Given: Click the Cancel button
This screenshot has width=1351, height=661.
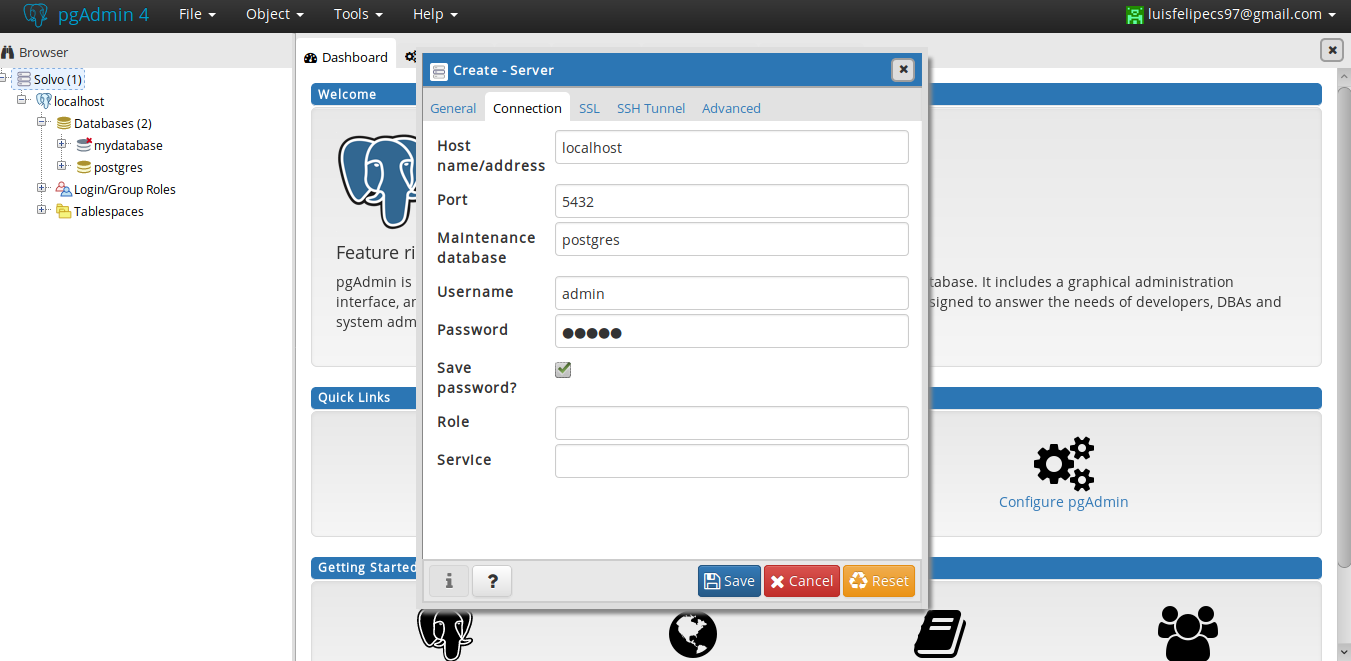Looking at the screenshot, I should pyautogui.click(x=802, y=581).
